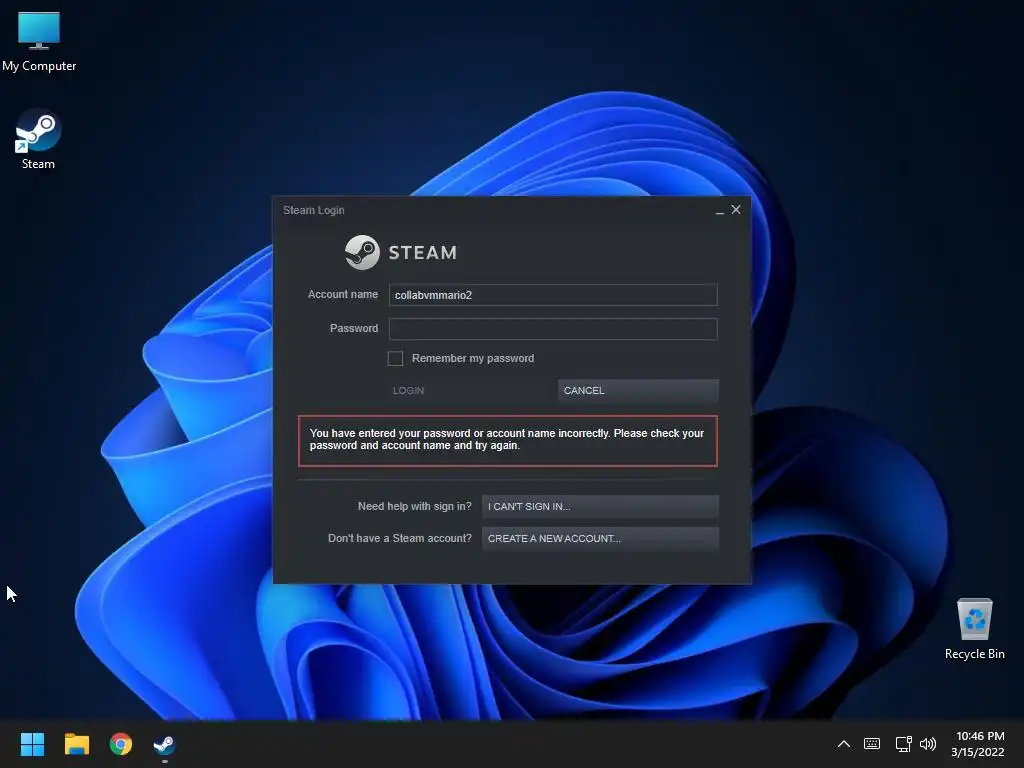The width and height of the screenshot is (1024, 768).
Task: Open the network status tray icon
Action: (x=903, y=744)
